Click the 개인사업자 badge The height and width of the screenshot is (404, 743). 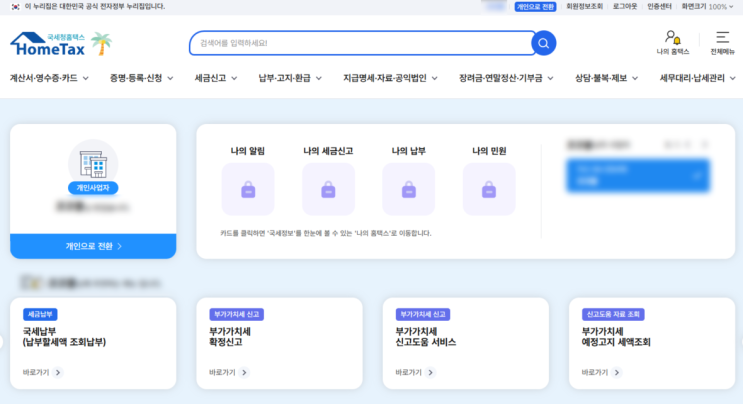93,188
